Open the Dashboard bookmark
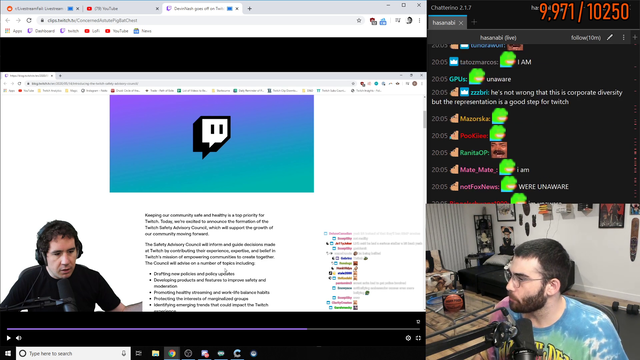640x360 pixels. 41,31
